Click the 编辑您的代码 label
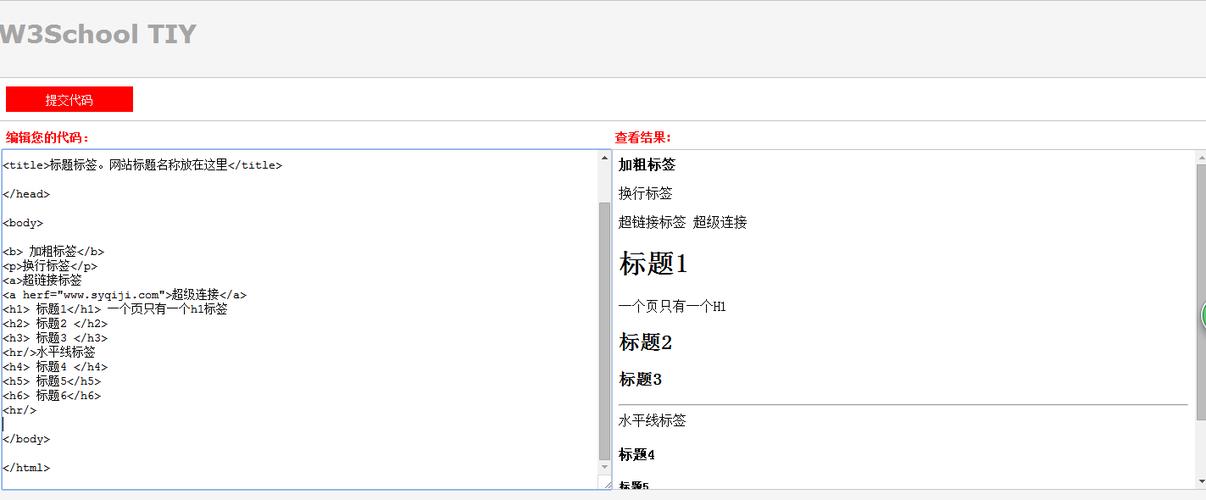This screenshot has width=1206, height=500. point(47,137)
